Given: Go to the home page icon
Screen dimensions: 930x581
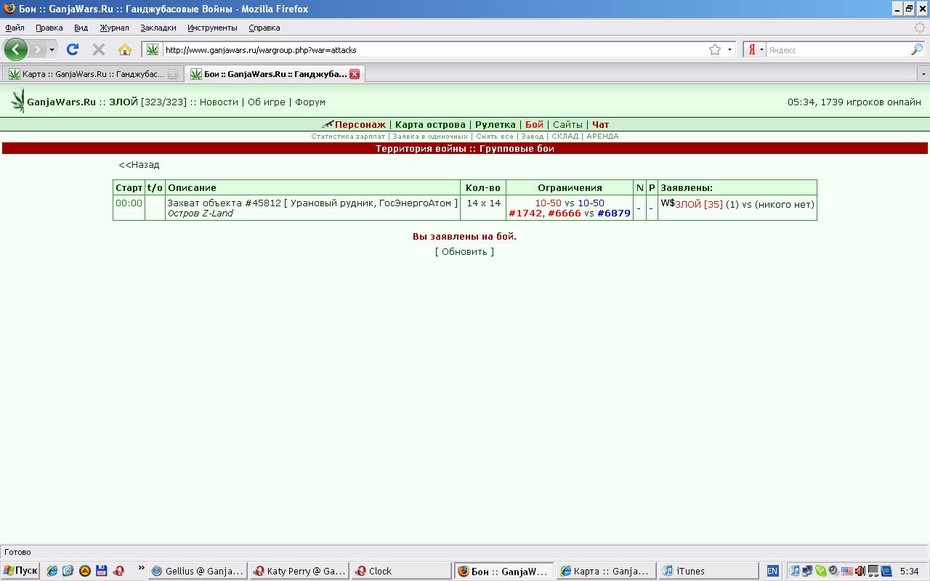Looking at the screenshot, I should (x=125, y=50).
